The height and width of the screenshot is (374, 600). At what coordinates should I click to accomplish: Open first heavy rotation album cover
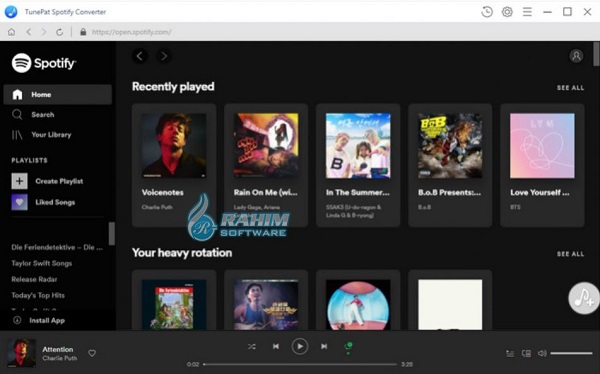(174, 305)
